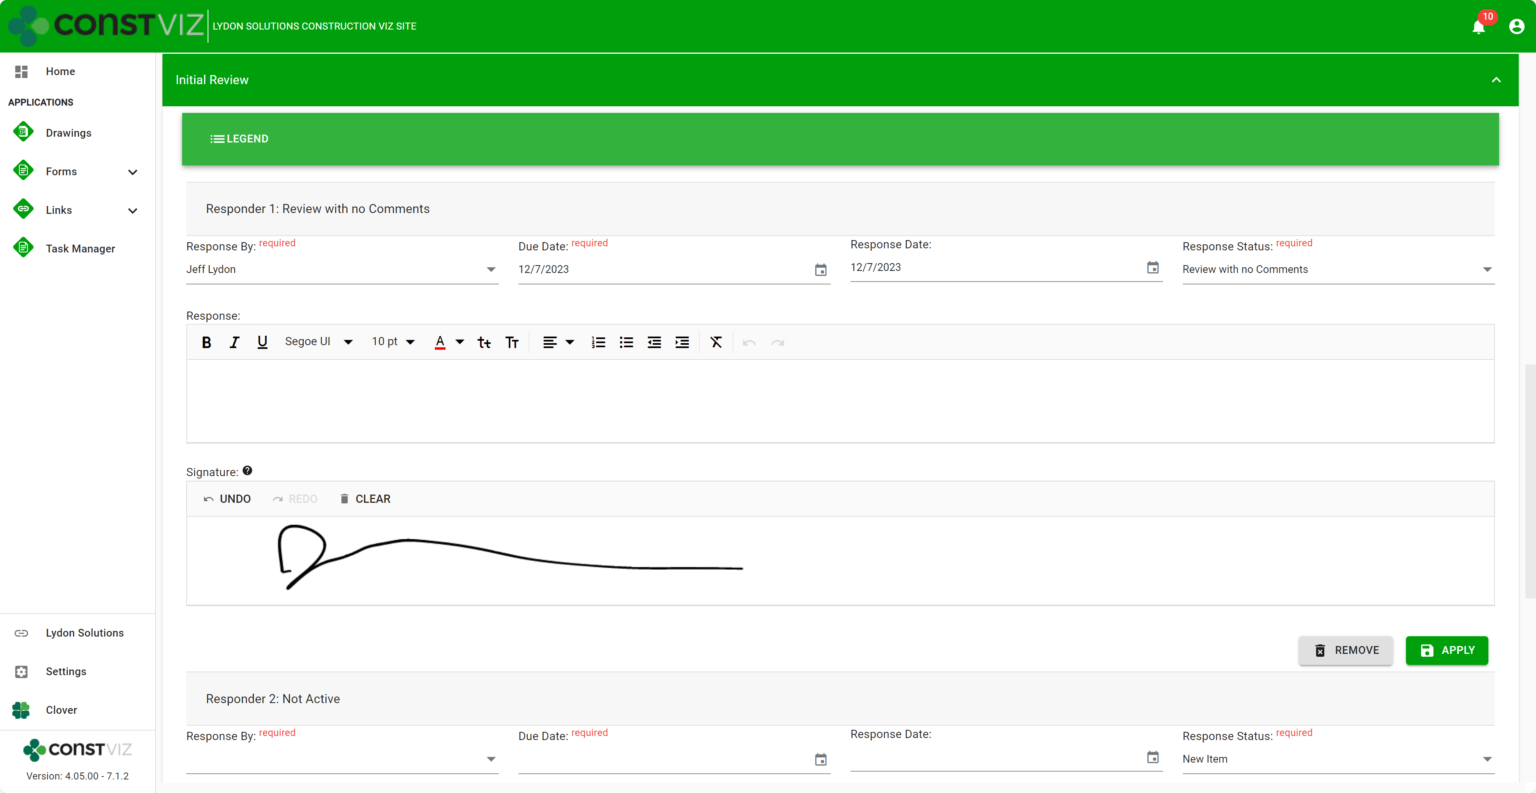The image size is (1536, 793).
Task: Navigate to Drawings in the sidebar
Action: (68, 132)
